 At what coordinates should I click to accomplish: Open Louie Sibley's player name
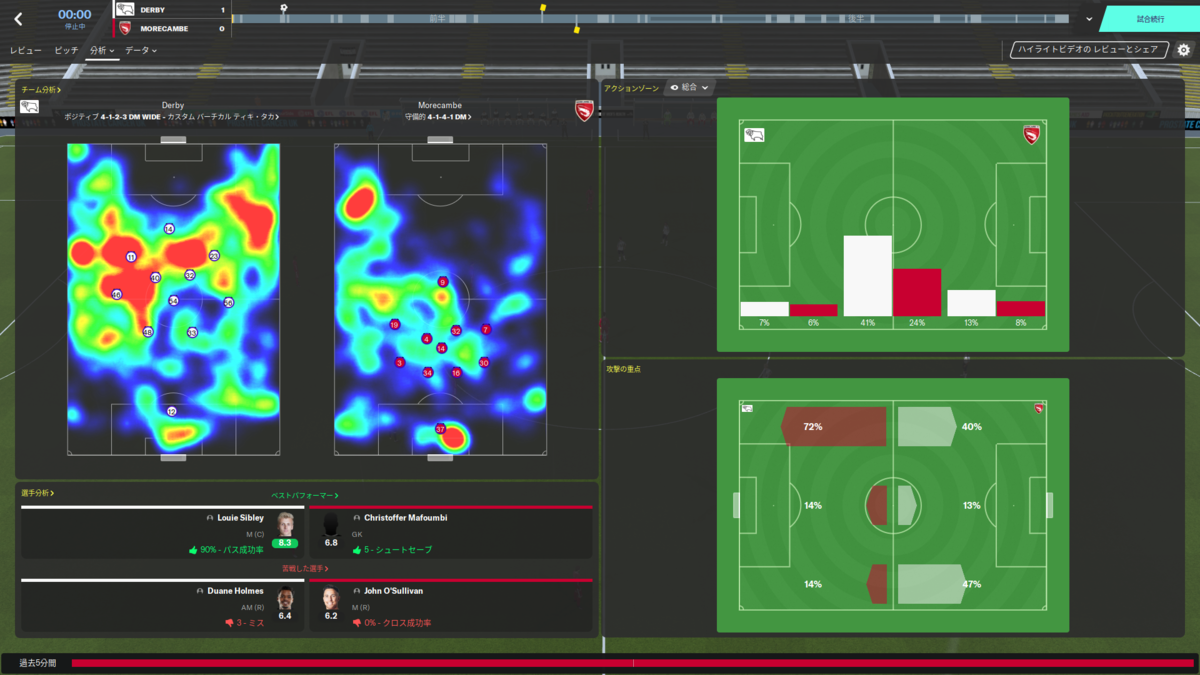tap(240, 518)
